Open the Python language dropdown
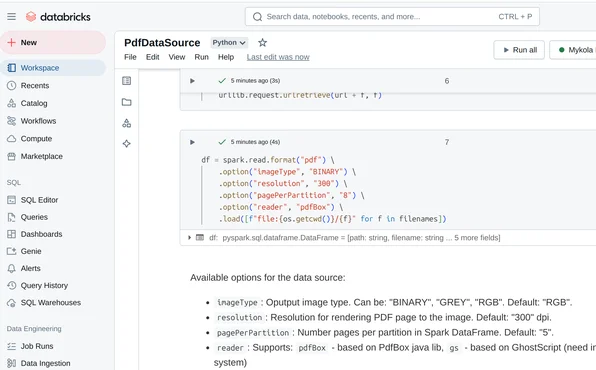The image size is (596, 370). 229,43
